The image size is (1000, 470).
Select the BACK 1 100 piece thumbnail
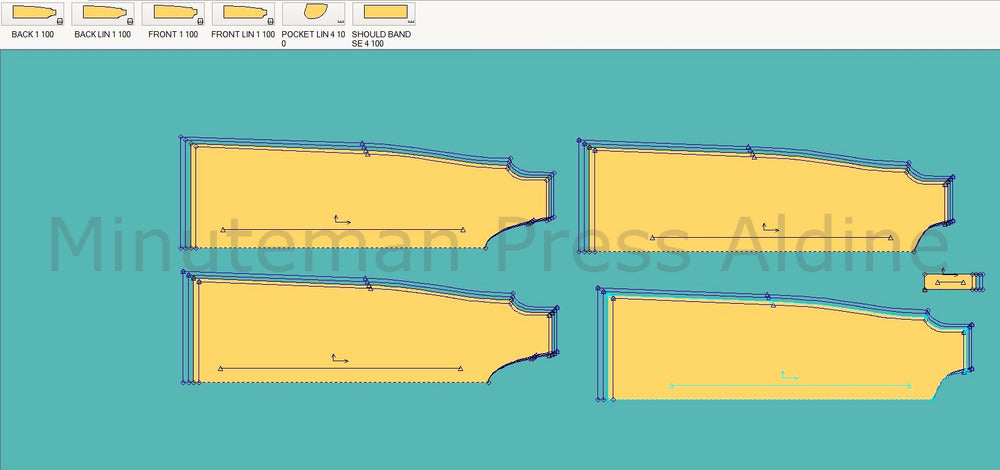[x=33, y=14]
